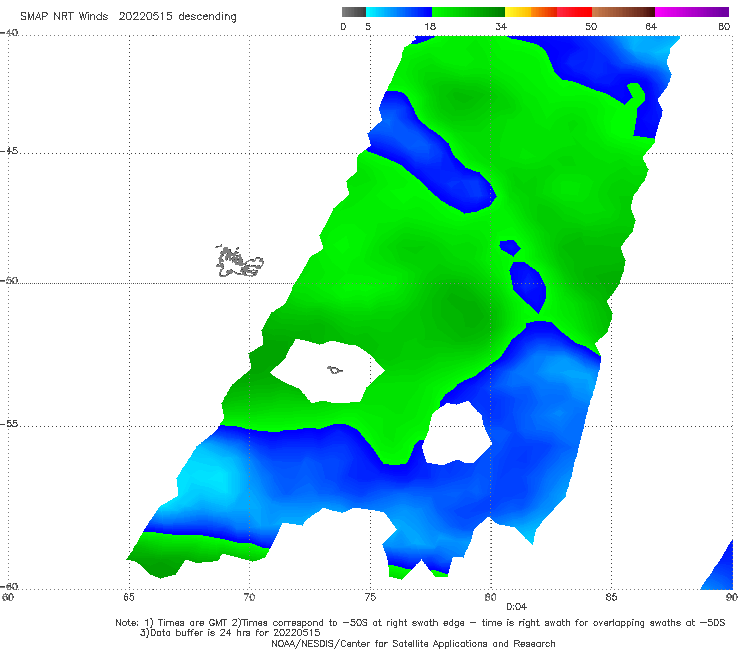This screenshot has height=650, width=740.
Task: Click the "SMAP NRT Winds 20220515 descending" title
Action: [128, 17]
